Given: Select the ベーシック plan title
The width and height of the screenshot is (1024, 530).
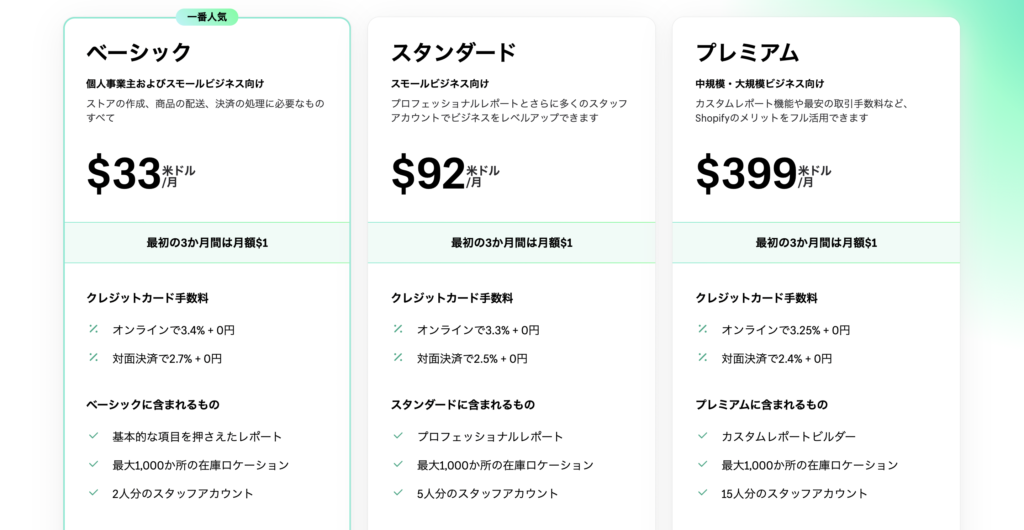Looking at the screenshot, I should (139, 52).
